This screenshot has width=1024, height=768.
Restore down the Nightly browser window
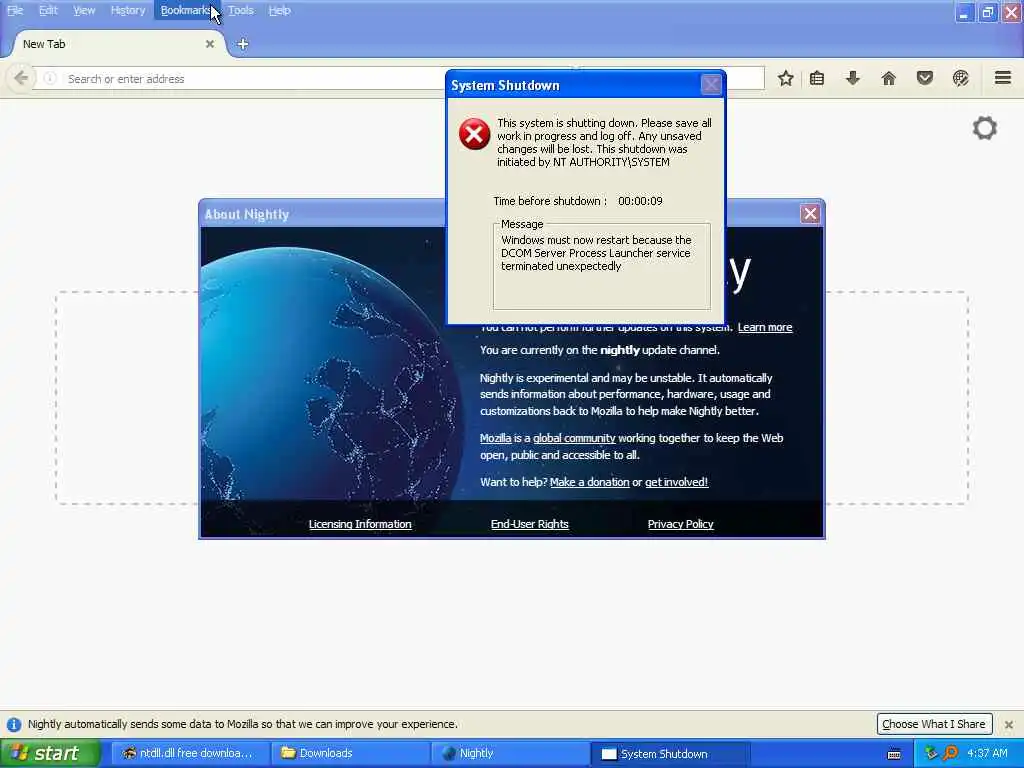(987, 12)
